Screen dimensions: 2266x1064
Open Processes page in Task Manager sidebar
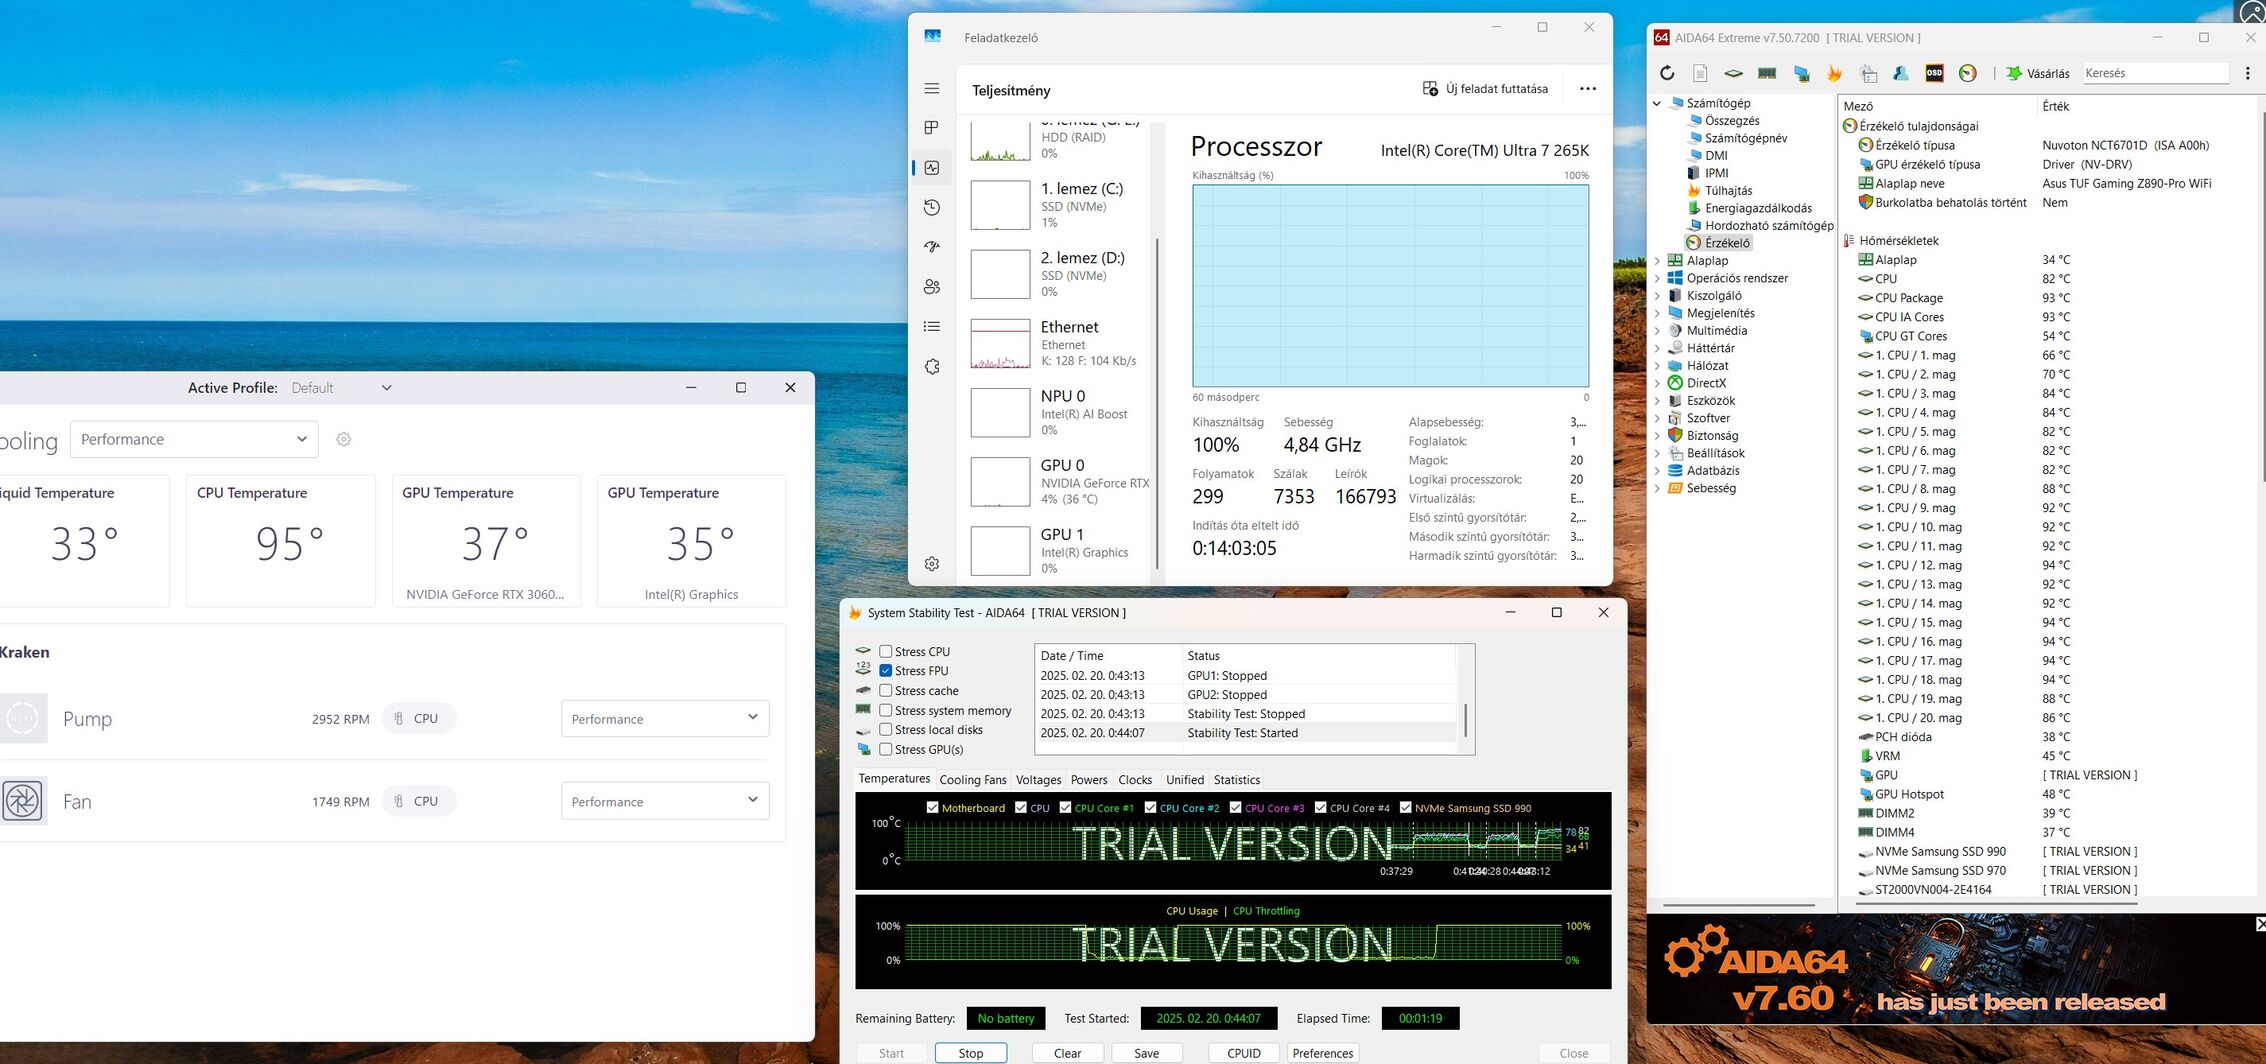click(x=932, y=128)
